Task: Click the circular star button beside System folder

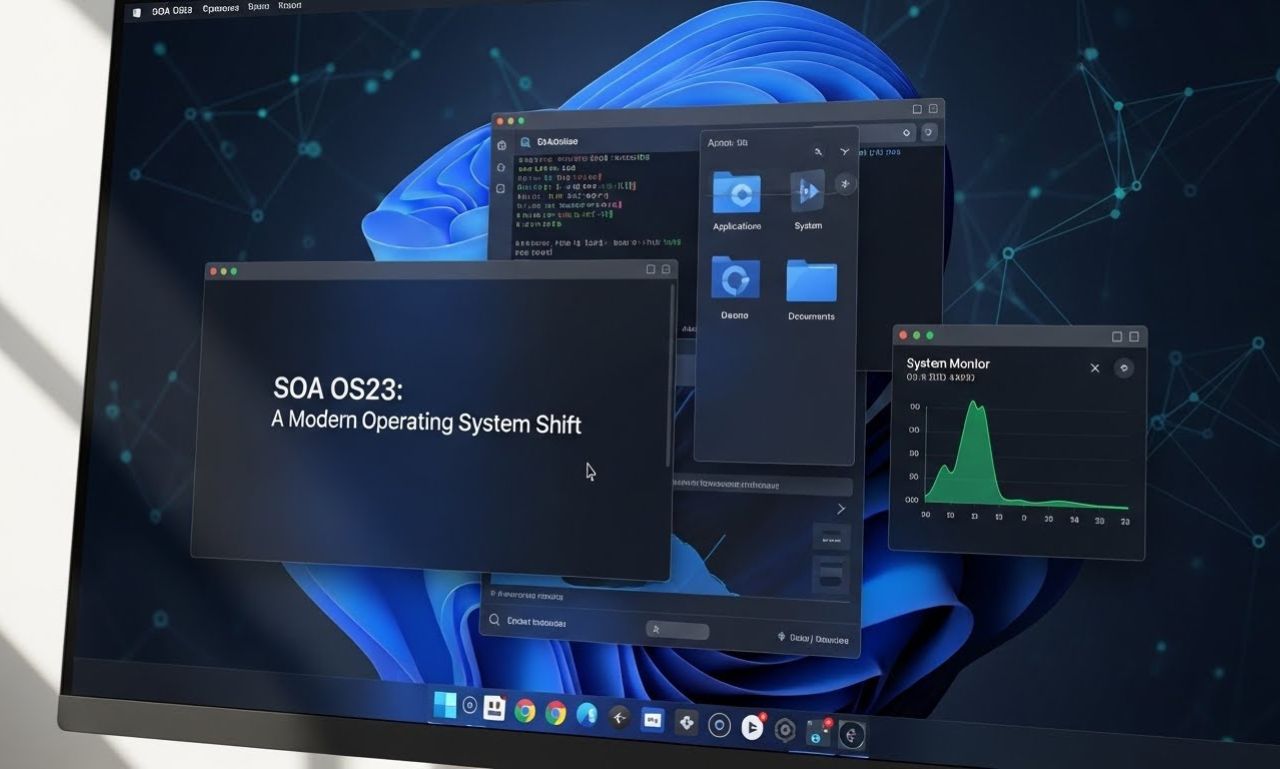Action: coord(846,184)
